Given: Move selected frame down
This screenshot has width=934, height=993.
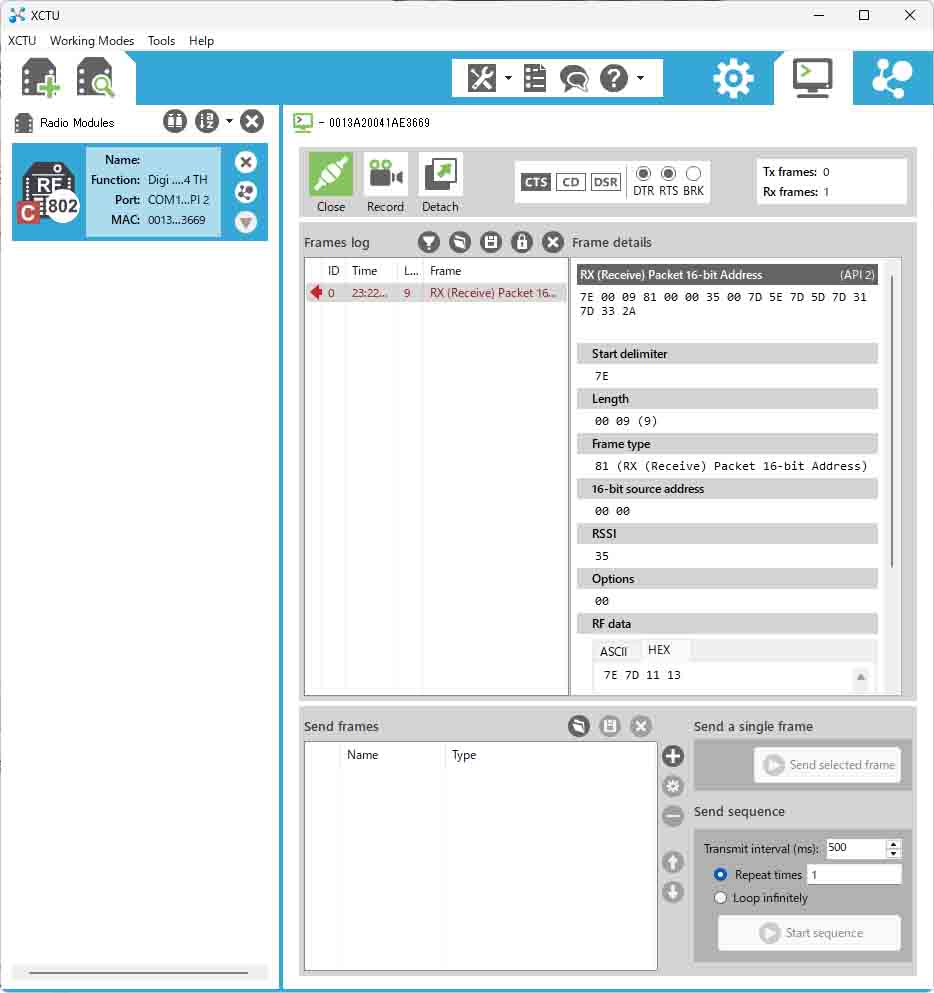Looking at the screenshot, I should point(672,892).
